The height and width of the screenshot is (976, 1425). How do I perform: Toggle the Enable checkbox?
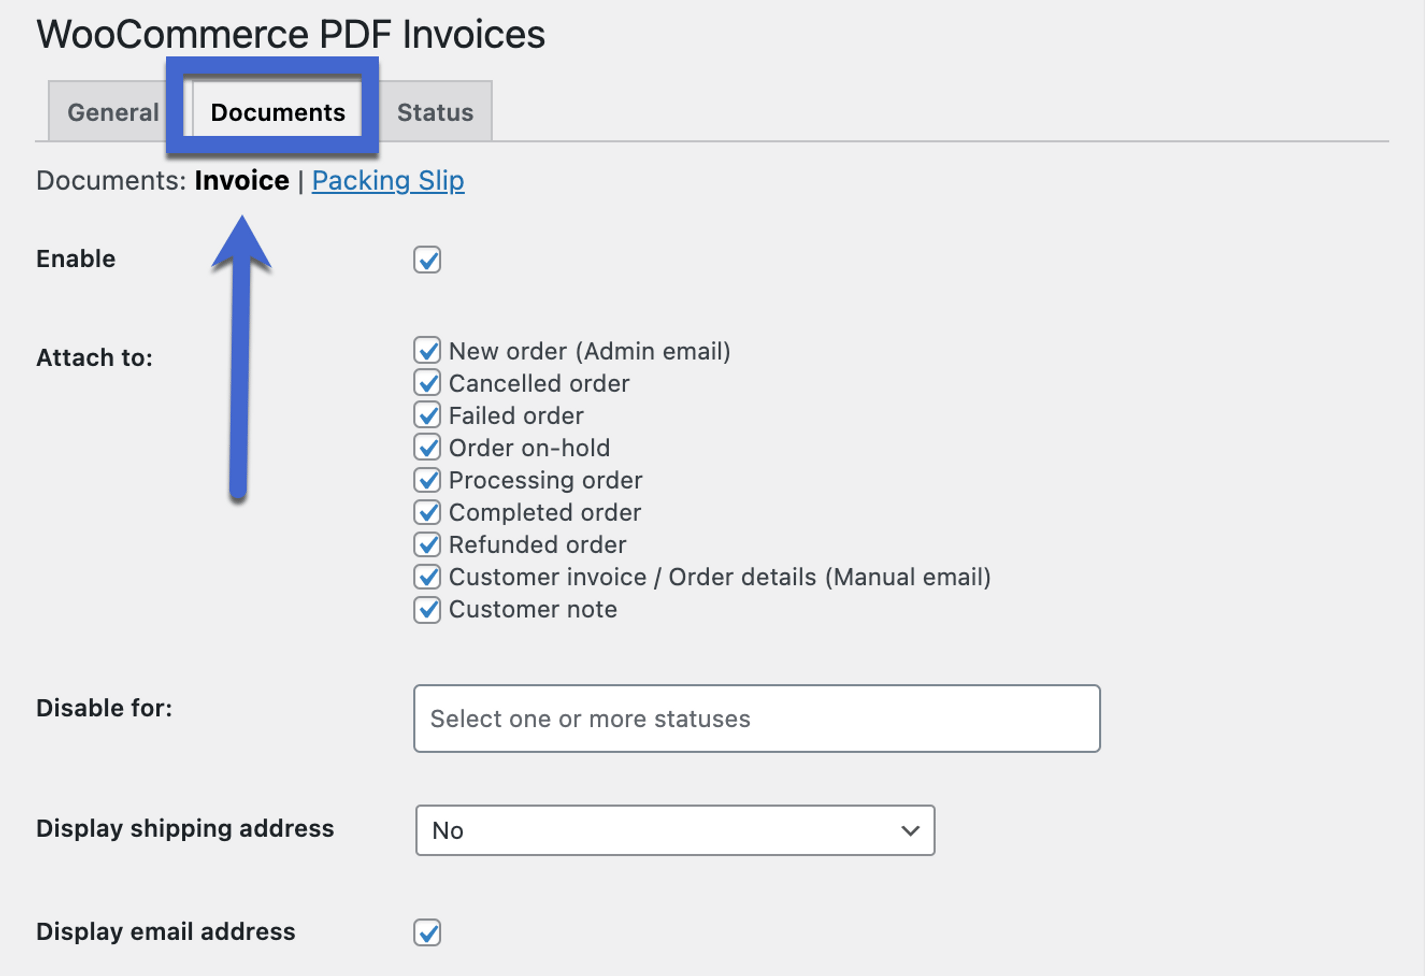[427, 260]
